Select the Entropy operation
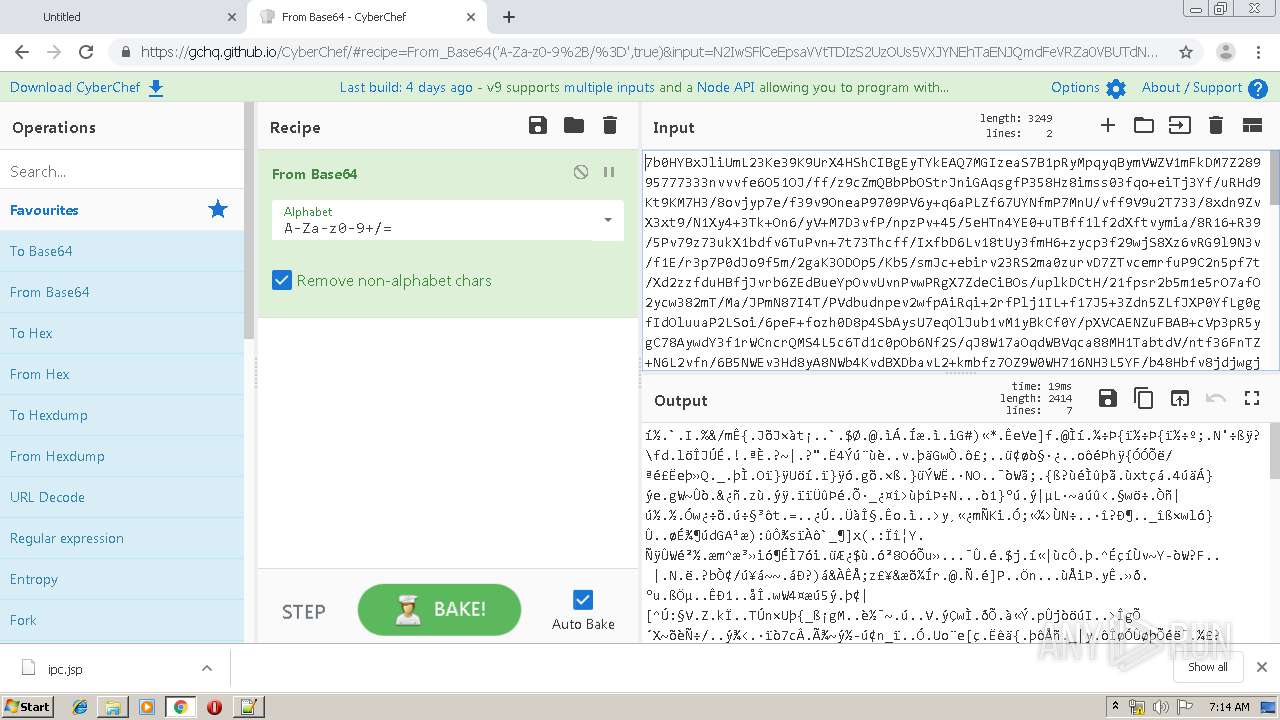The image size is (1280, 720). (122, 579)
